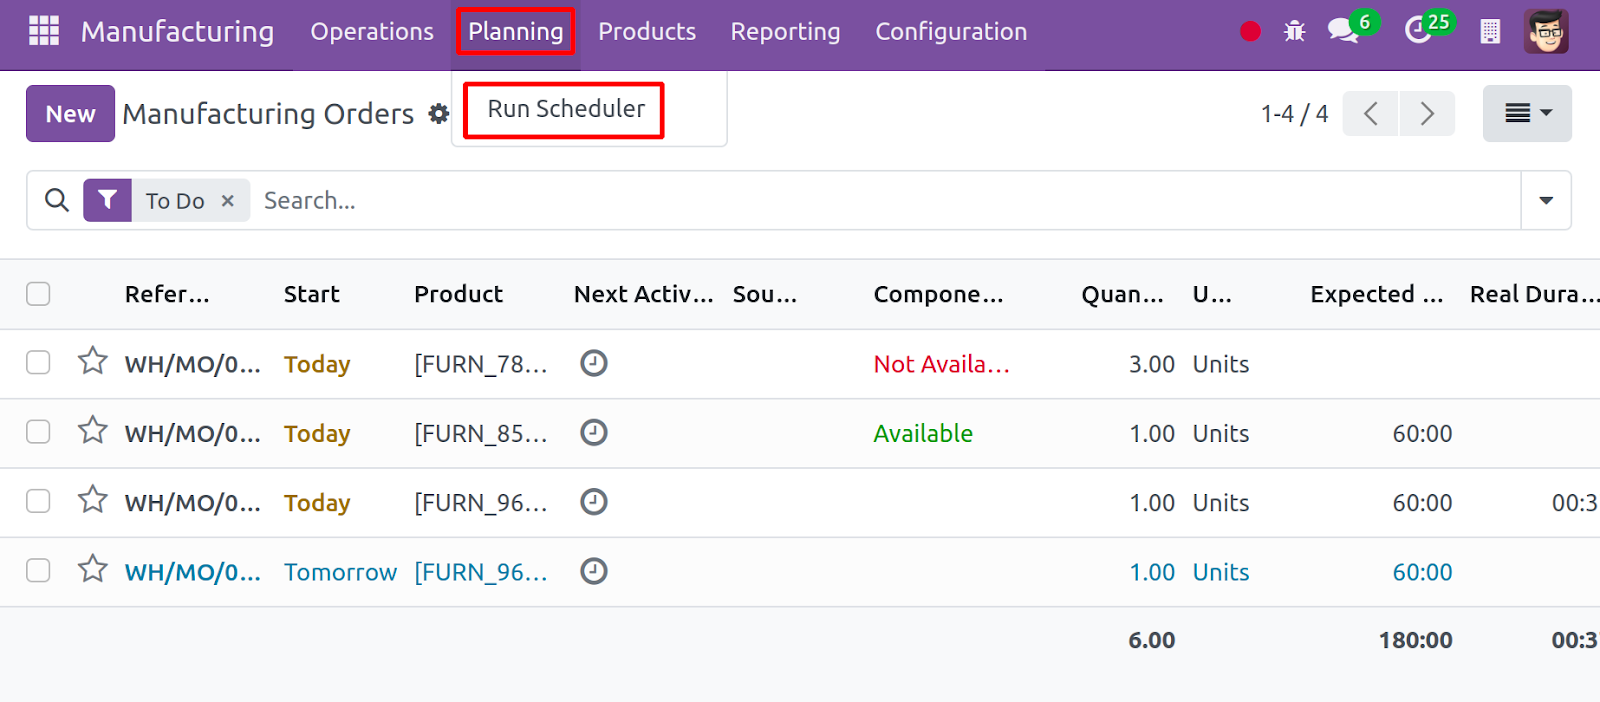This screenshot has height=702, width=1600.
Task: Star the [FURN_96 order starting Today
Action: click(x=93, y=499)
